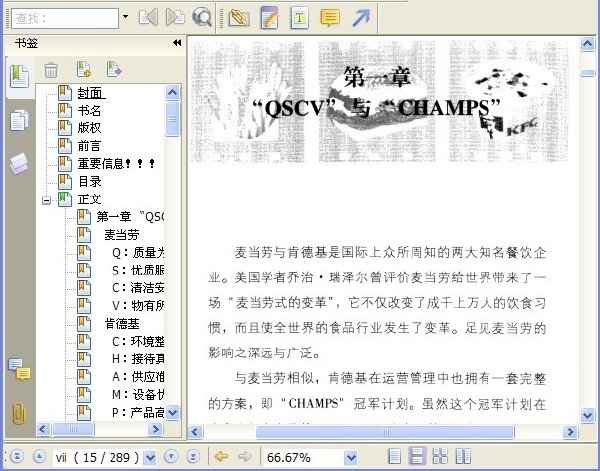The image size is (600, 471).
Task: Switch to continuous page layout
Action: click(x=417, y=456)
